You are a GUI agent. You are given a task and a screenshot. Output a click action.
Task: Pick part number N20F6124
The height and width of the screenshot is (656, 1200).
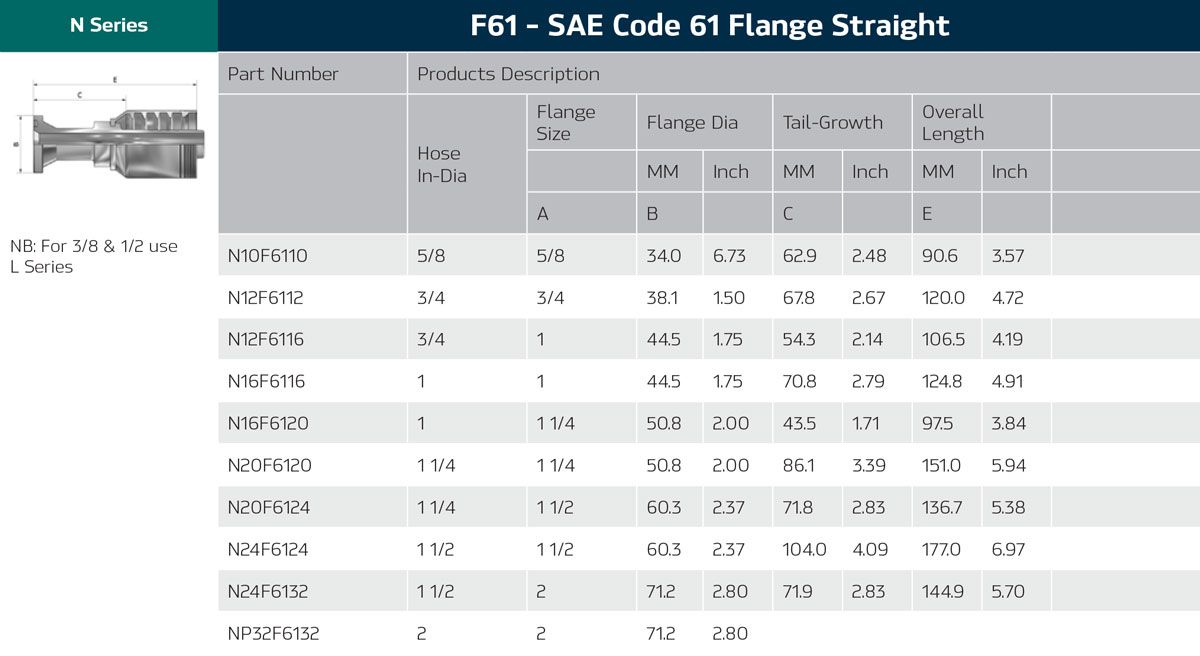tap(269, 508)
